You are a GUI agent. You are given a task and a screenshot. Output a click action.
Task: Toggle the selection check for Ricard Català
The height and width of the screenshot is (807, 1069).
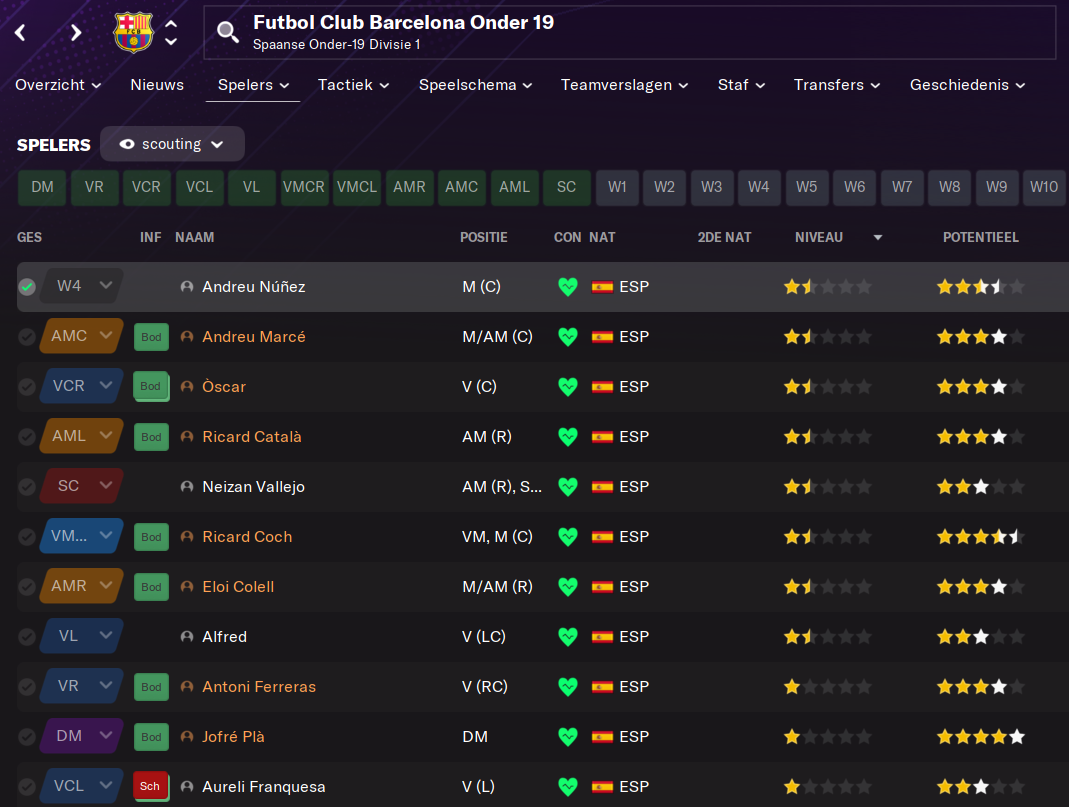click(x=27, y=437)
